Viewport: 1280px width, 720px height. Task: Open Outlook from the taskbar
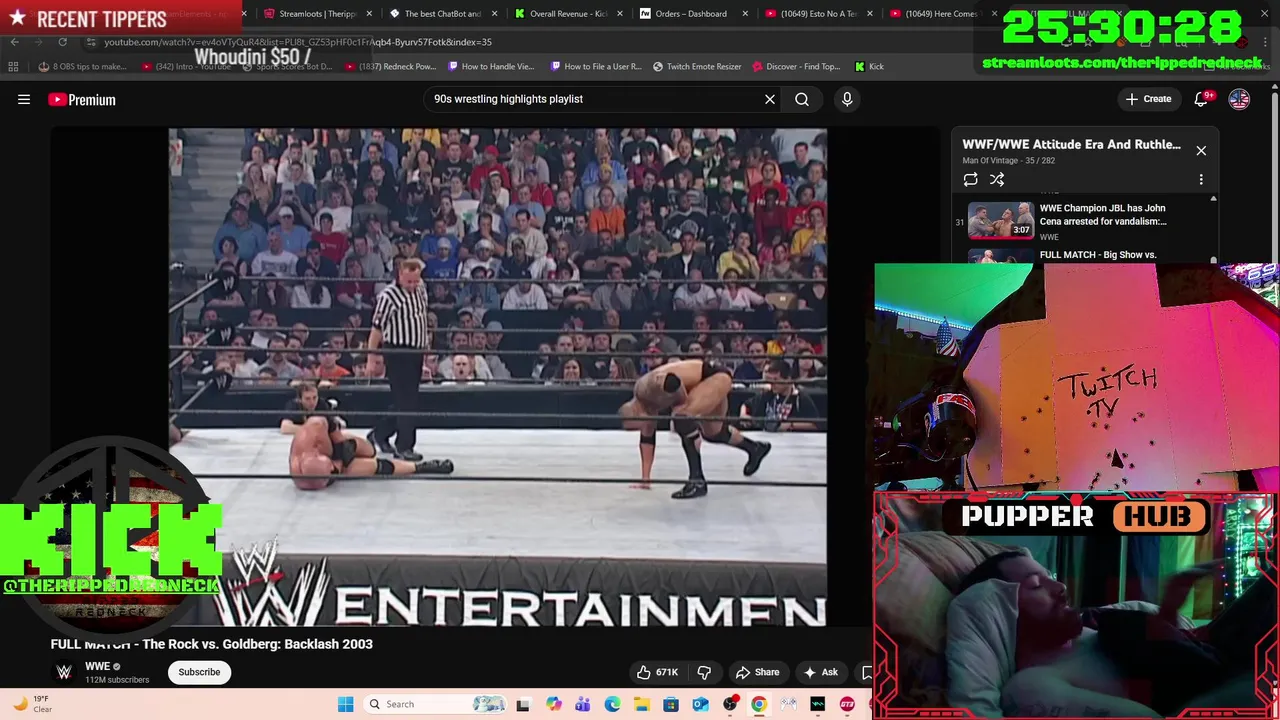[700, 704]
